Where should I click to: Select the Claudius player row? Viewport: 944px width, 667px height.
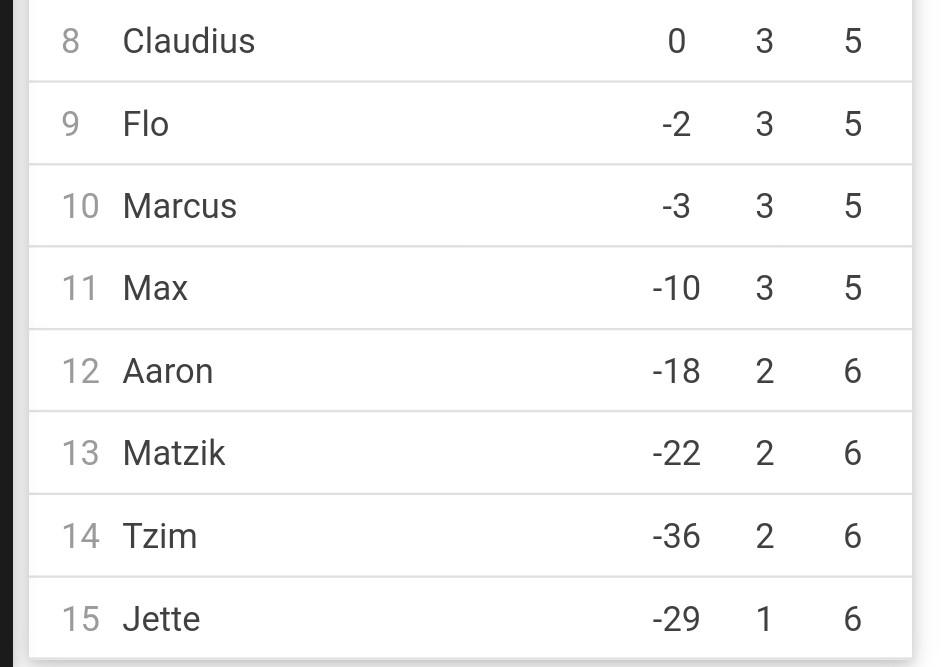point(470,41)
